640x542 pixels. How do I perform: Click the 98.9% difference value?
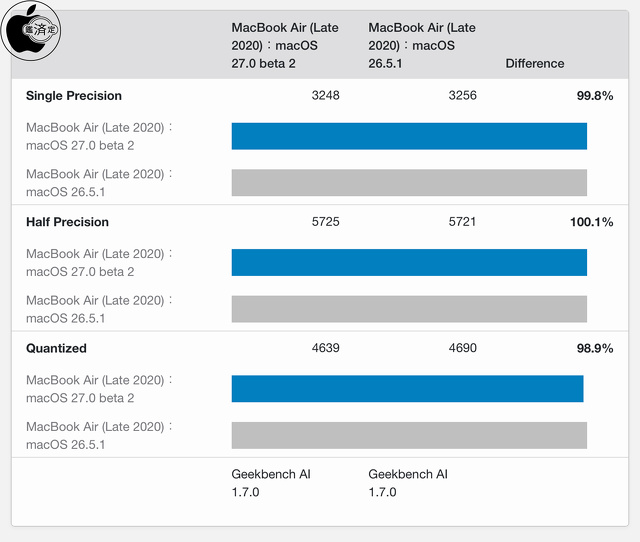pyautogui.click(x=595, y=348)
